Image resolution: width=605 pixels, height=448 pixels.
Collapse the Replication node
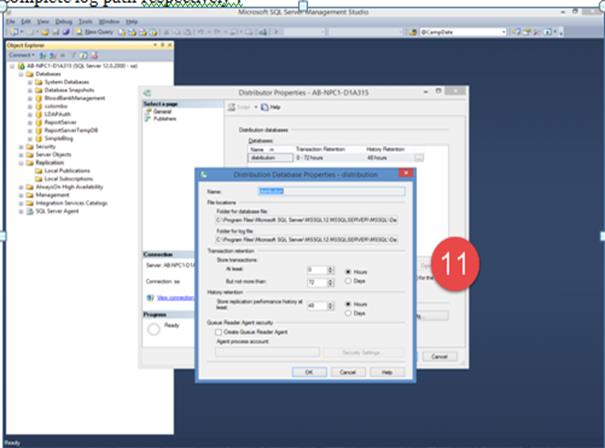point(21,163)
